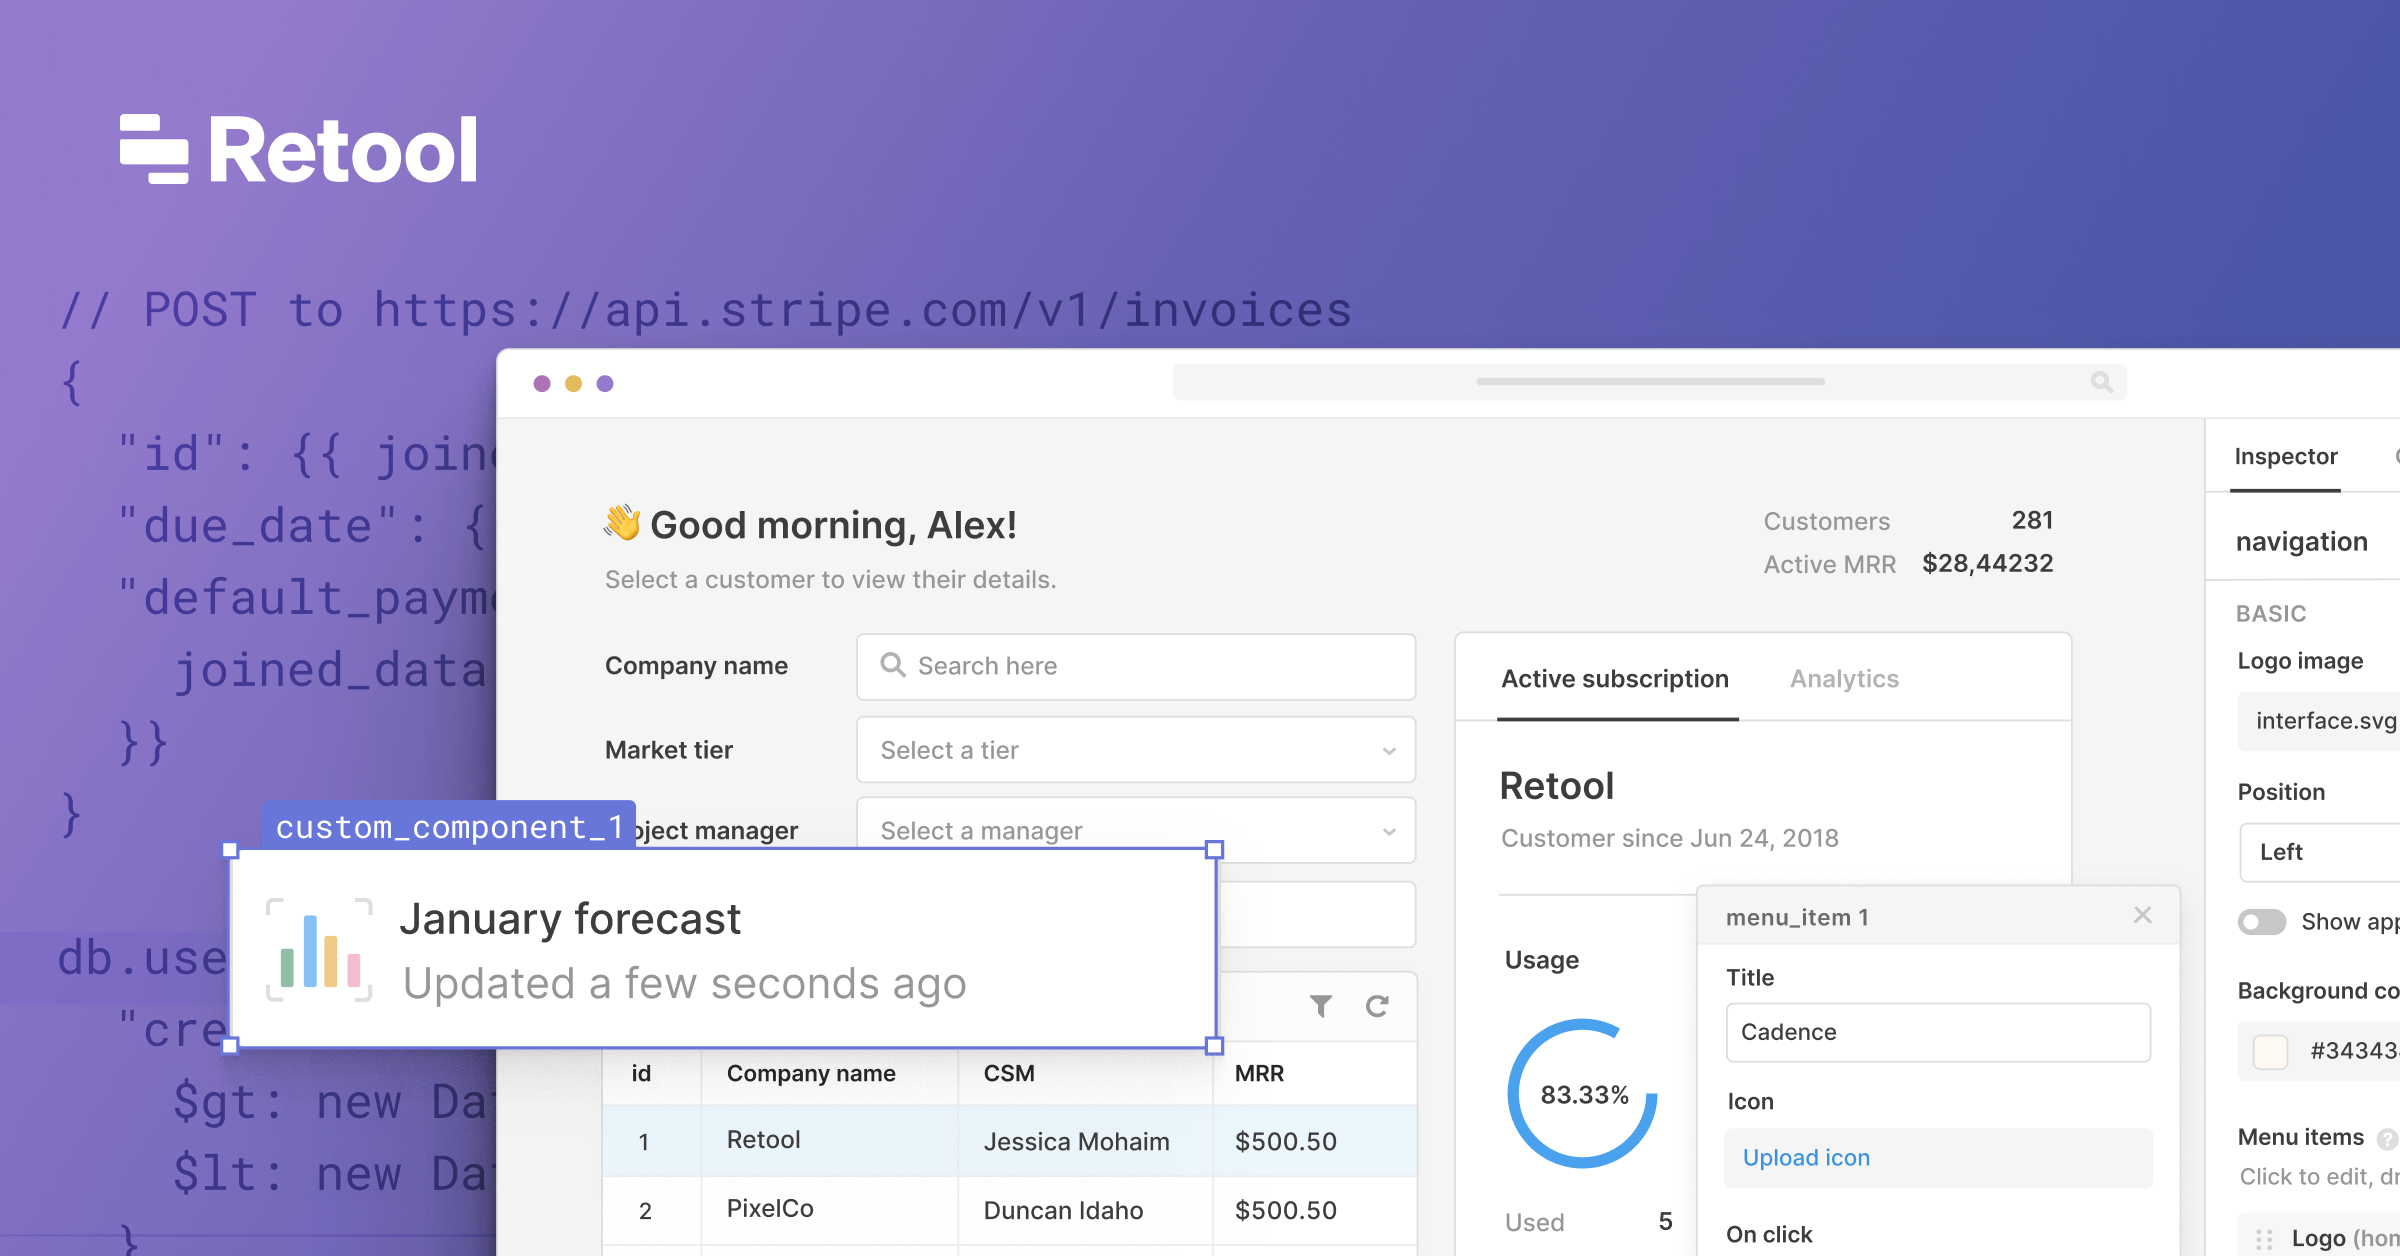The image size is (2400, 1256).
Task: Click Updated a few seconds ago text
Action: [685, 984]
